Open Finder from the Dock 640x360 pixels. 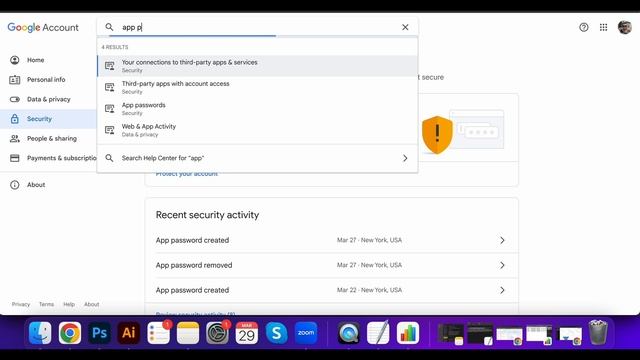point(40,333)
